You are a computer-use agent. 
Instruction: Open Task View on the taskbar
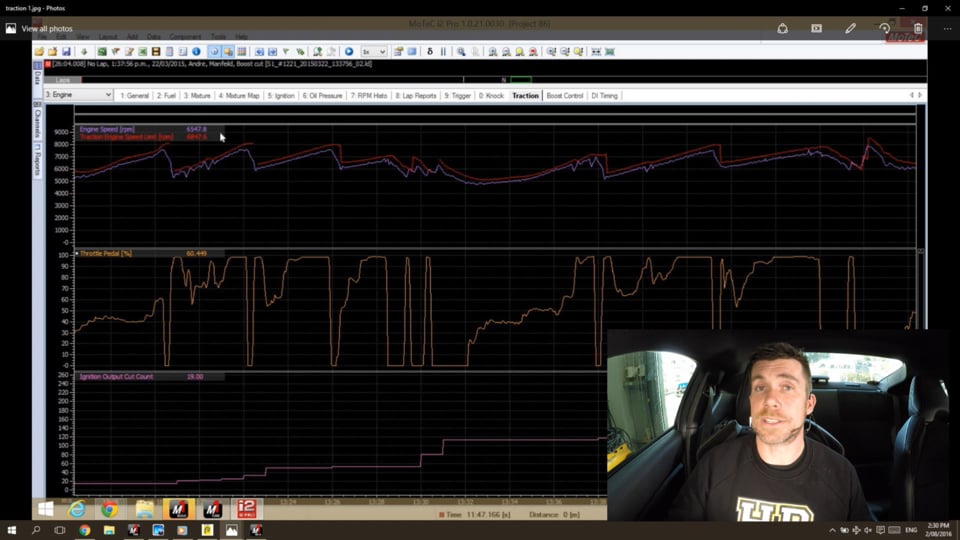coord(59,530)
